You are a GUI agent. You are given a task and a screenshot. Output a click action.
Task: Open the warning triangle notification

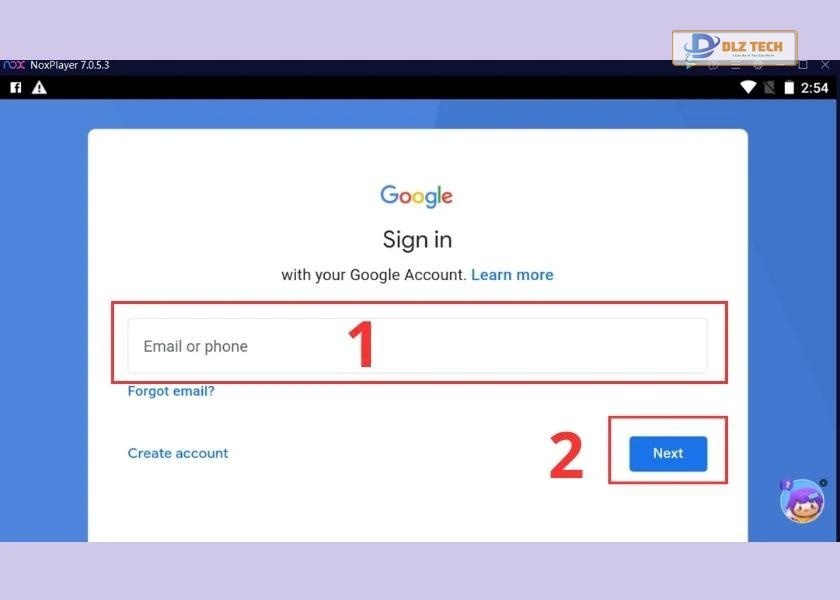click(x=39, y=87)
